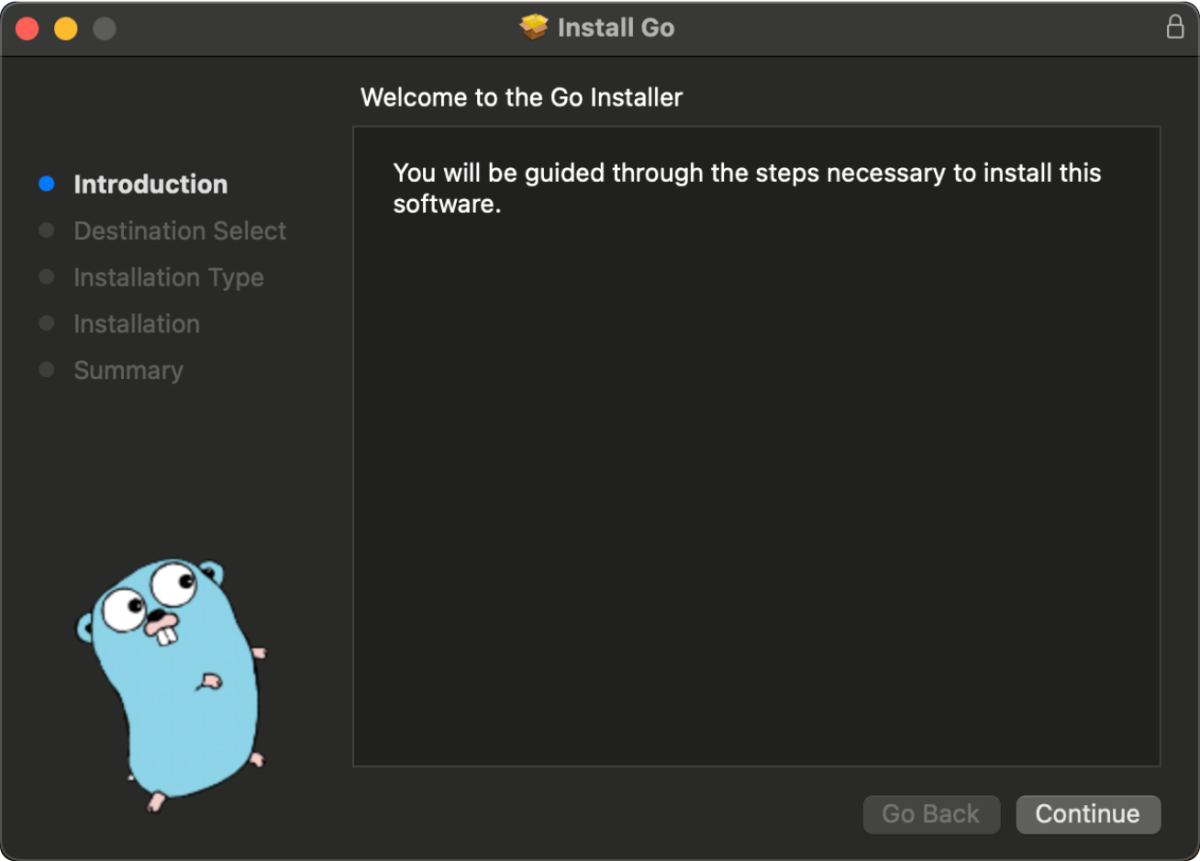The height and width of the screenshot is (861, 1200).
Task: Click the Install Go title text
Action: click(x=615, y=27)
